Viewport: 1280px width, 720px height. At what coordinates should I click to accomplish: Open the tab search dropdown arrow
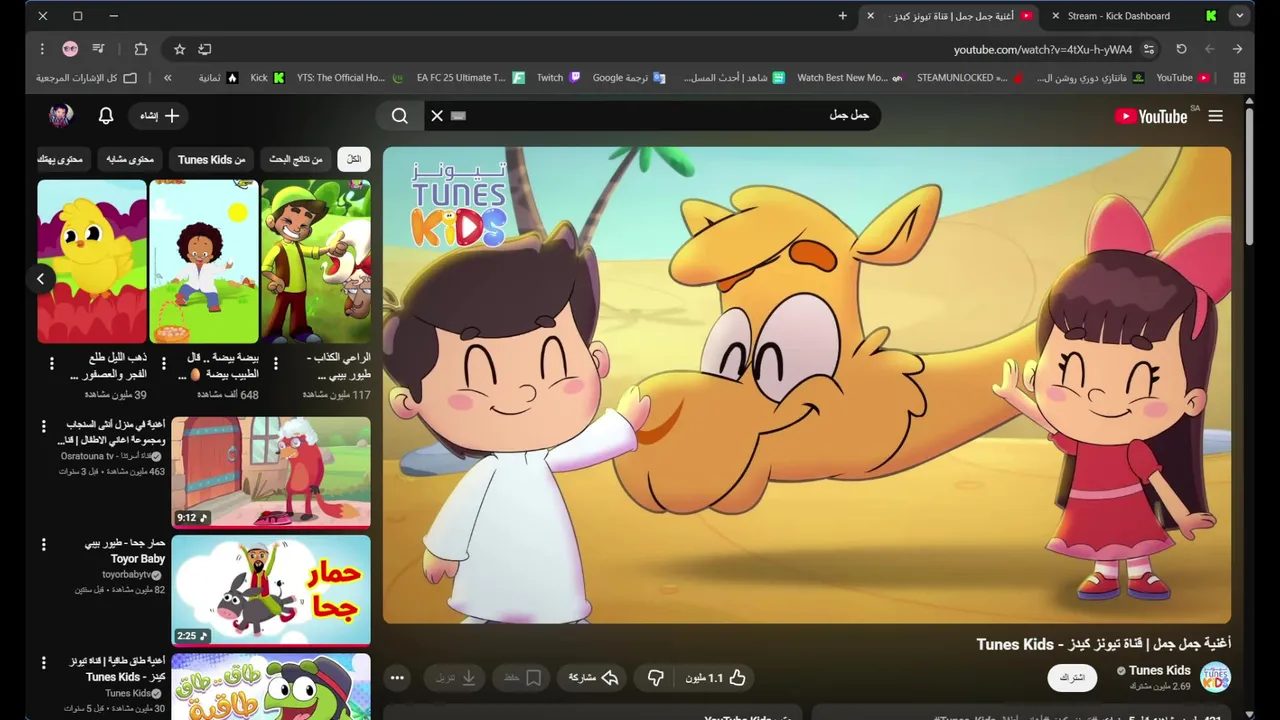pos(1240,16)
